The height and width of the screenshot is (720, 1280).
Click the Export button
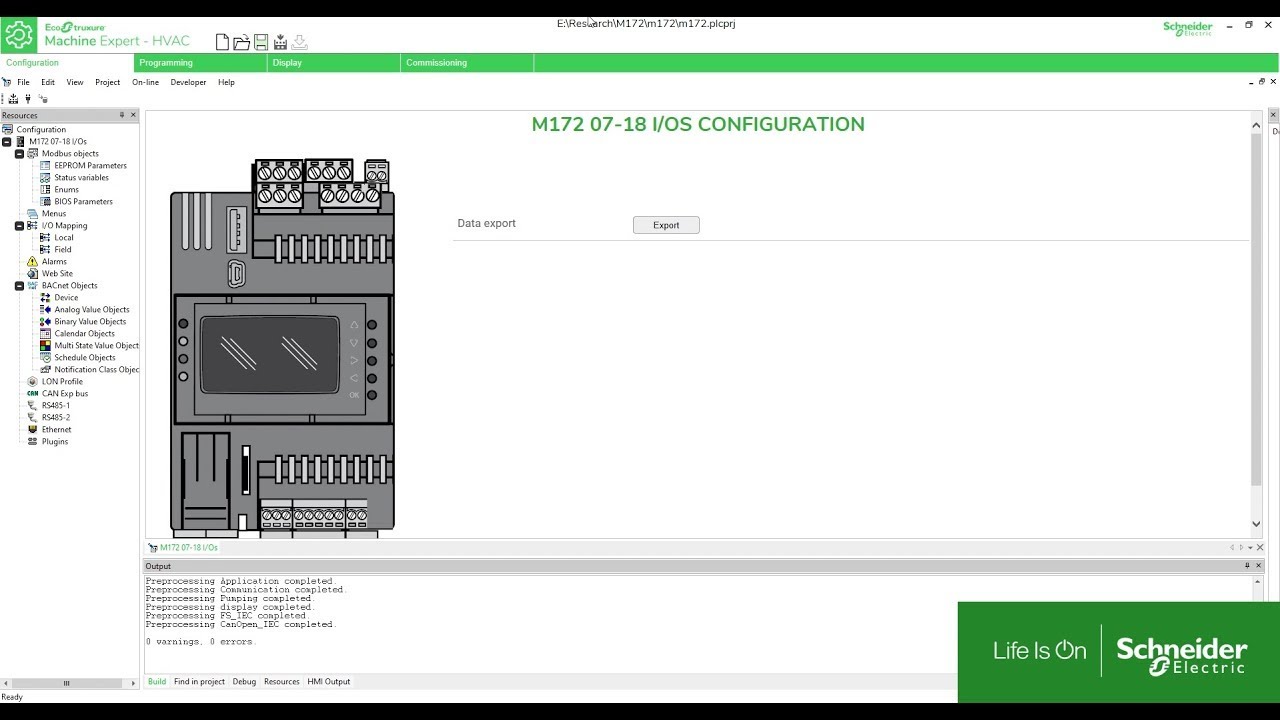point(666,226)
